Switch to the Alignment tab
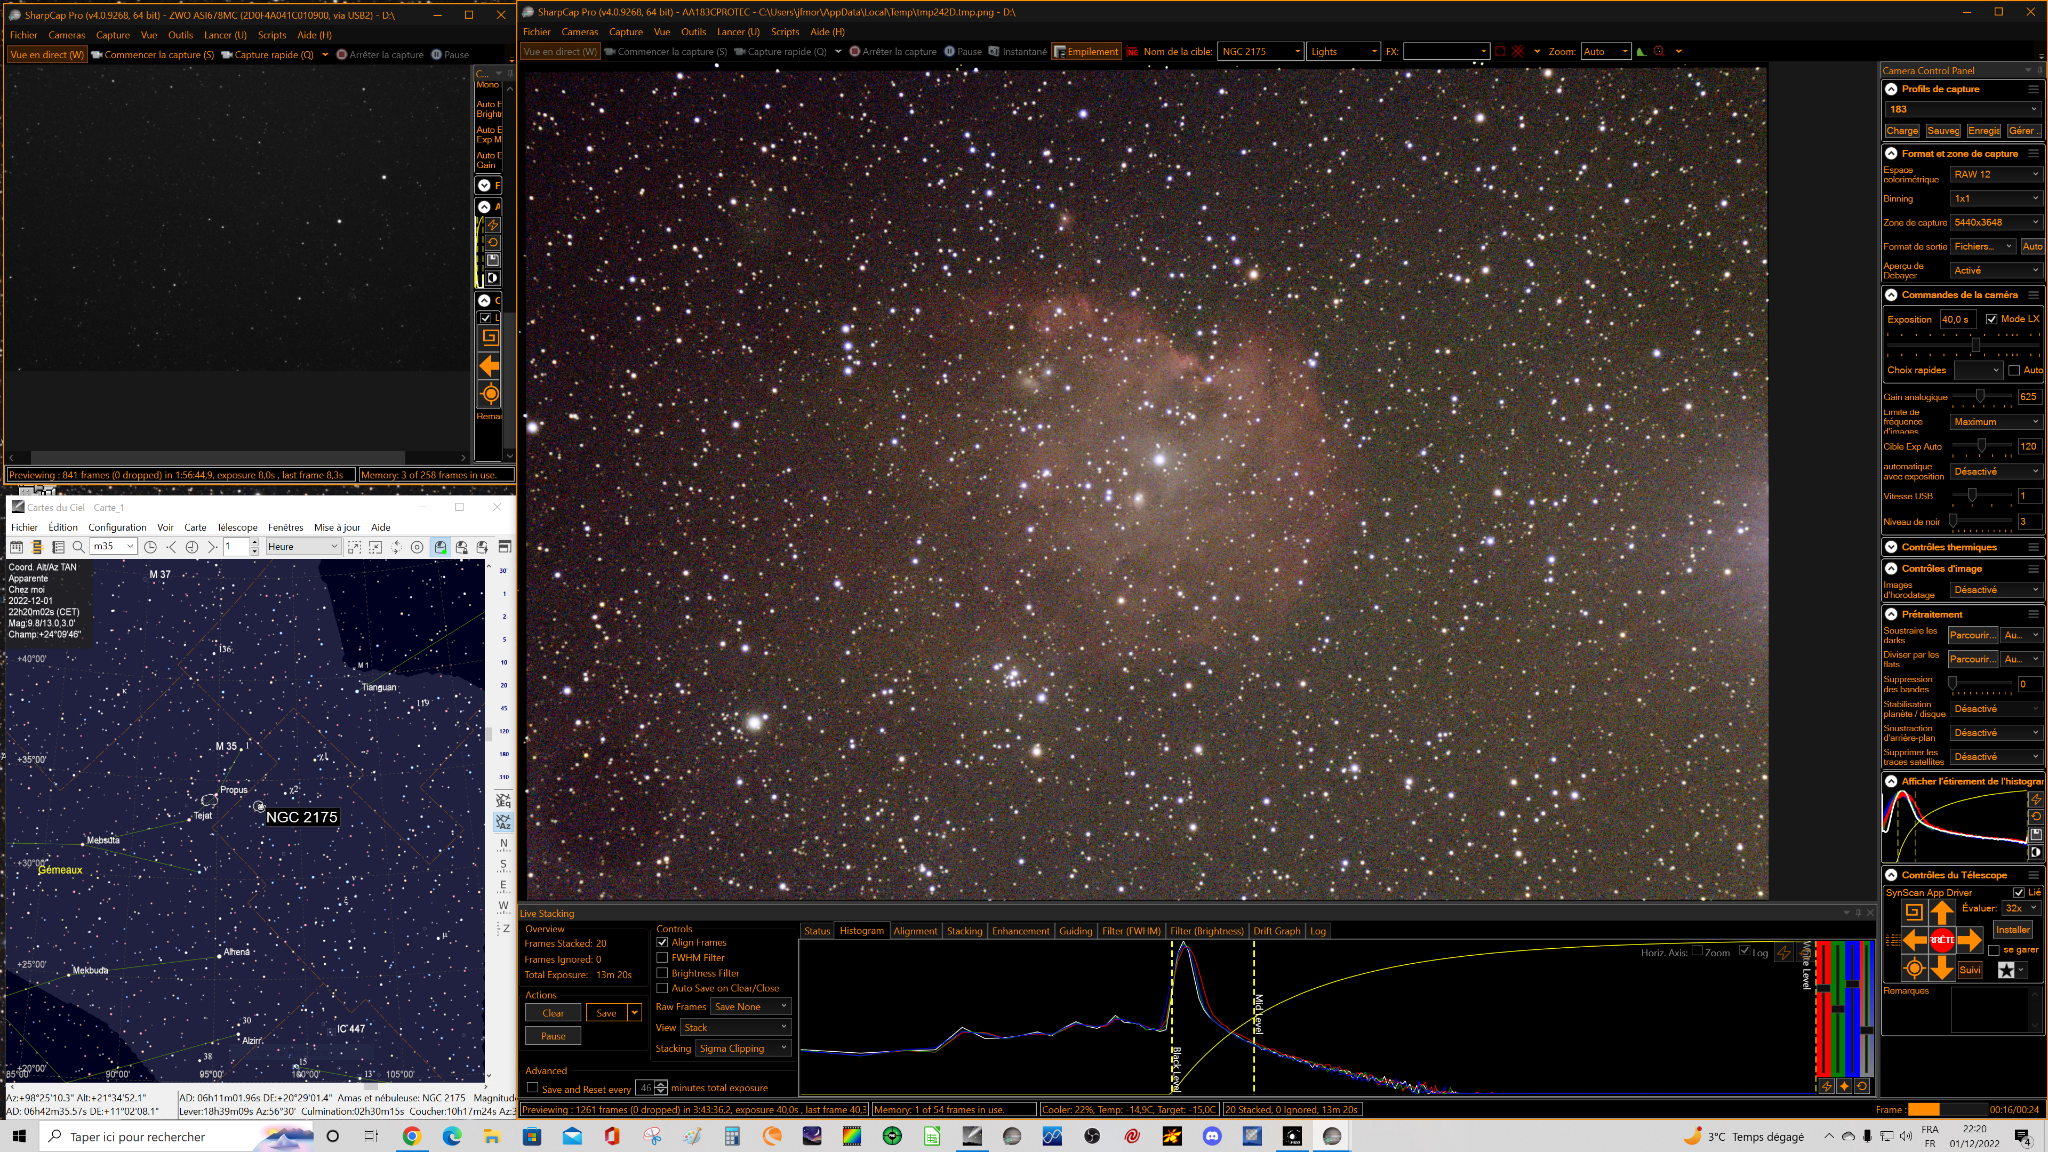Screen dimensions: 2048x1152 (x=915, y=931)
